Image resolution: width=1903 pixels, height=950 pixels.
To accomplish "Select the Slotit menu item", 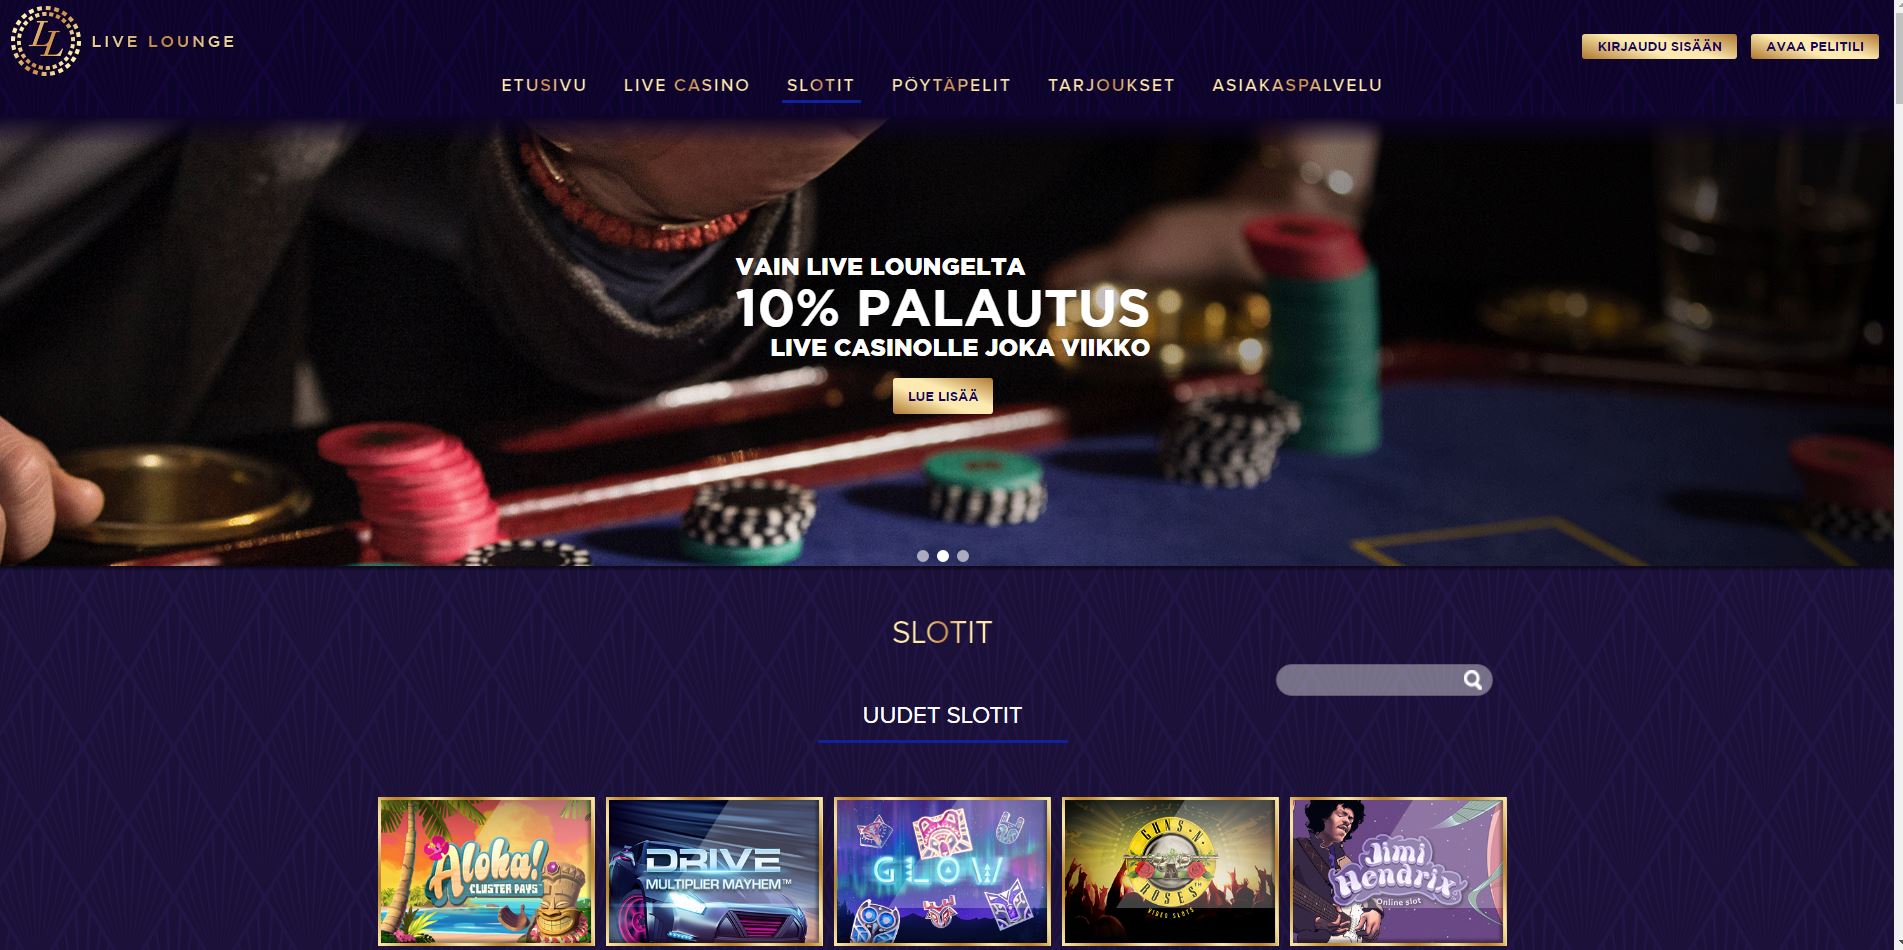I will click(x=820, y=85).
